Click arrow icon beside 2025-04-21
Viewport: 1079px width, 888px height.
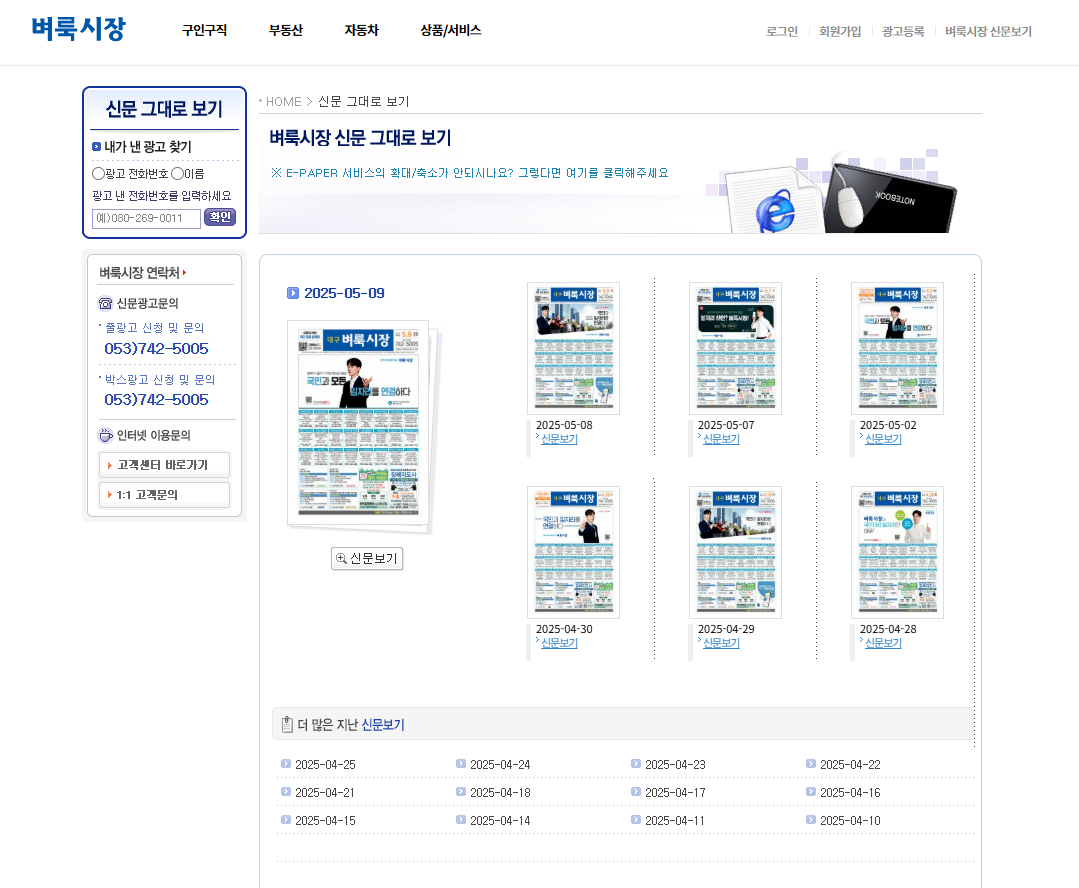(x=286, y=792)
